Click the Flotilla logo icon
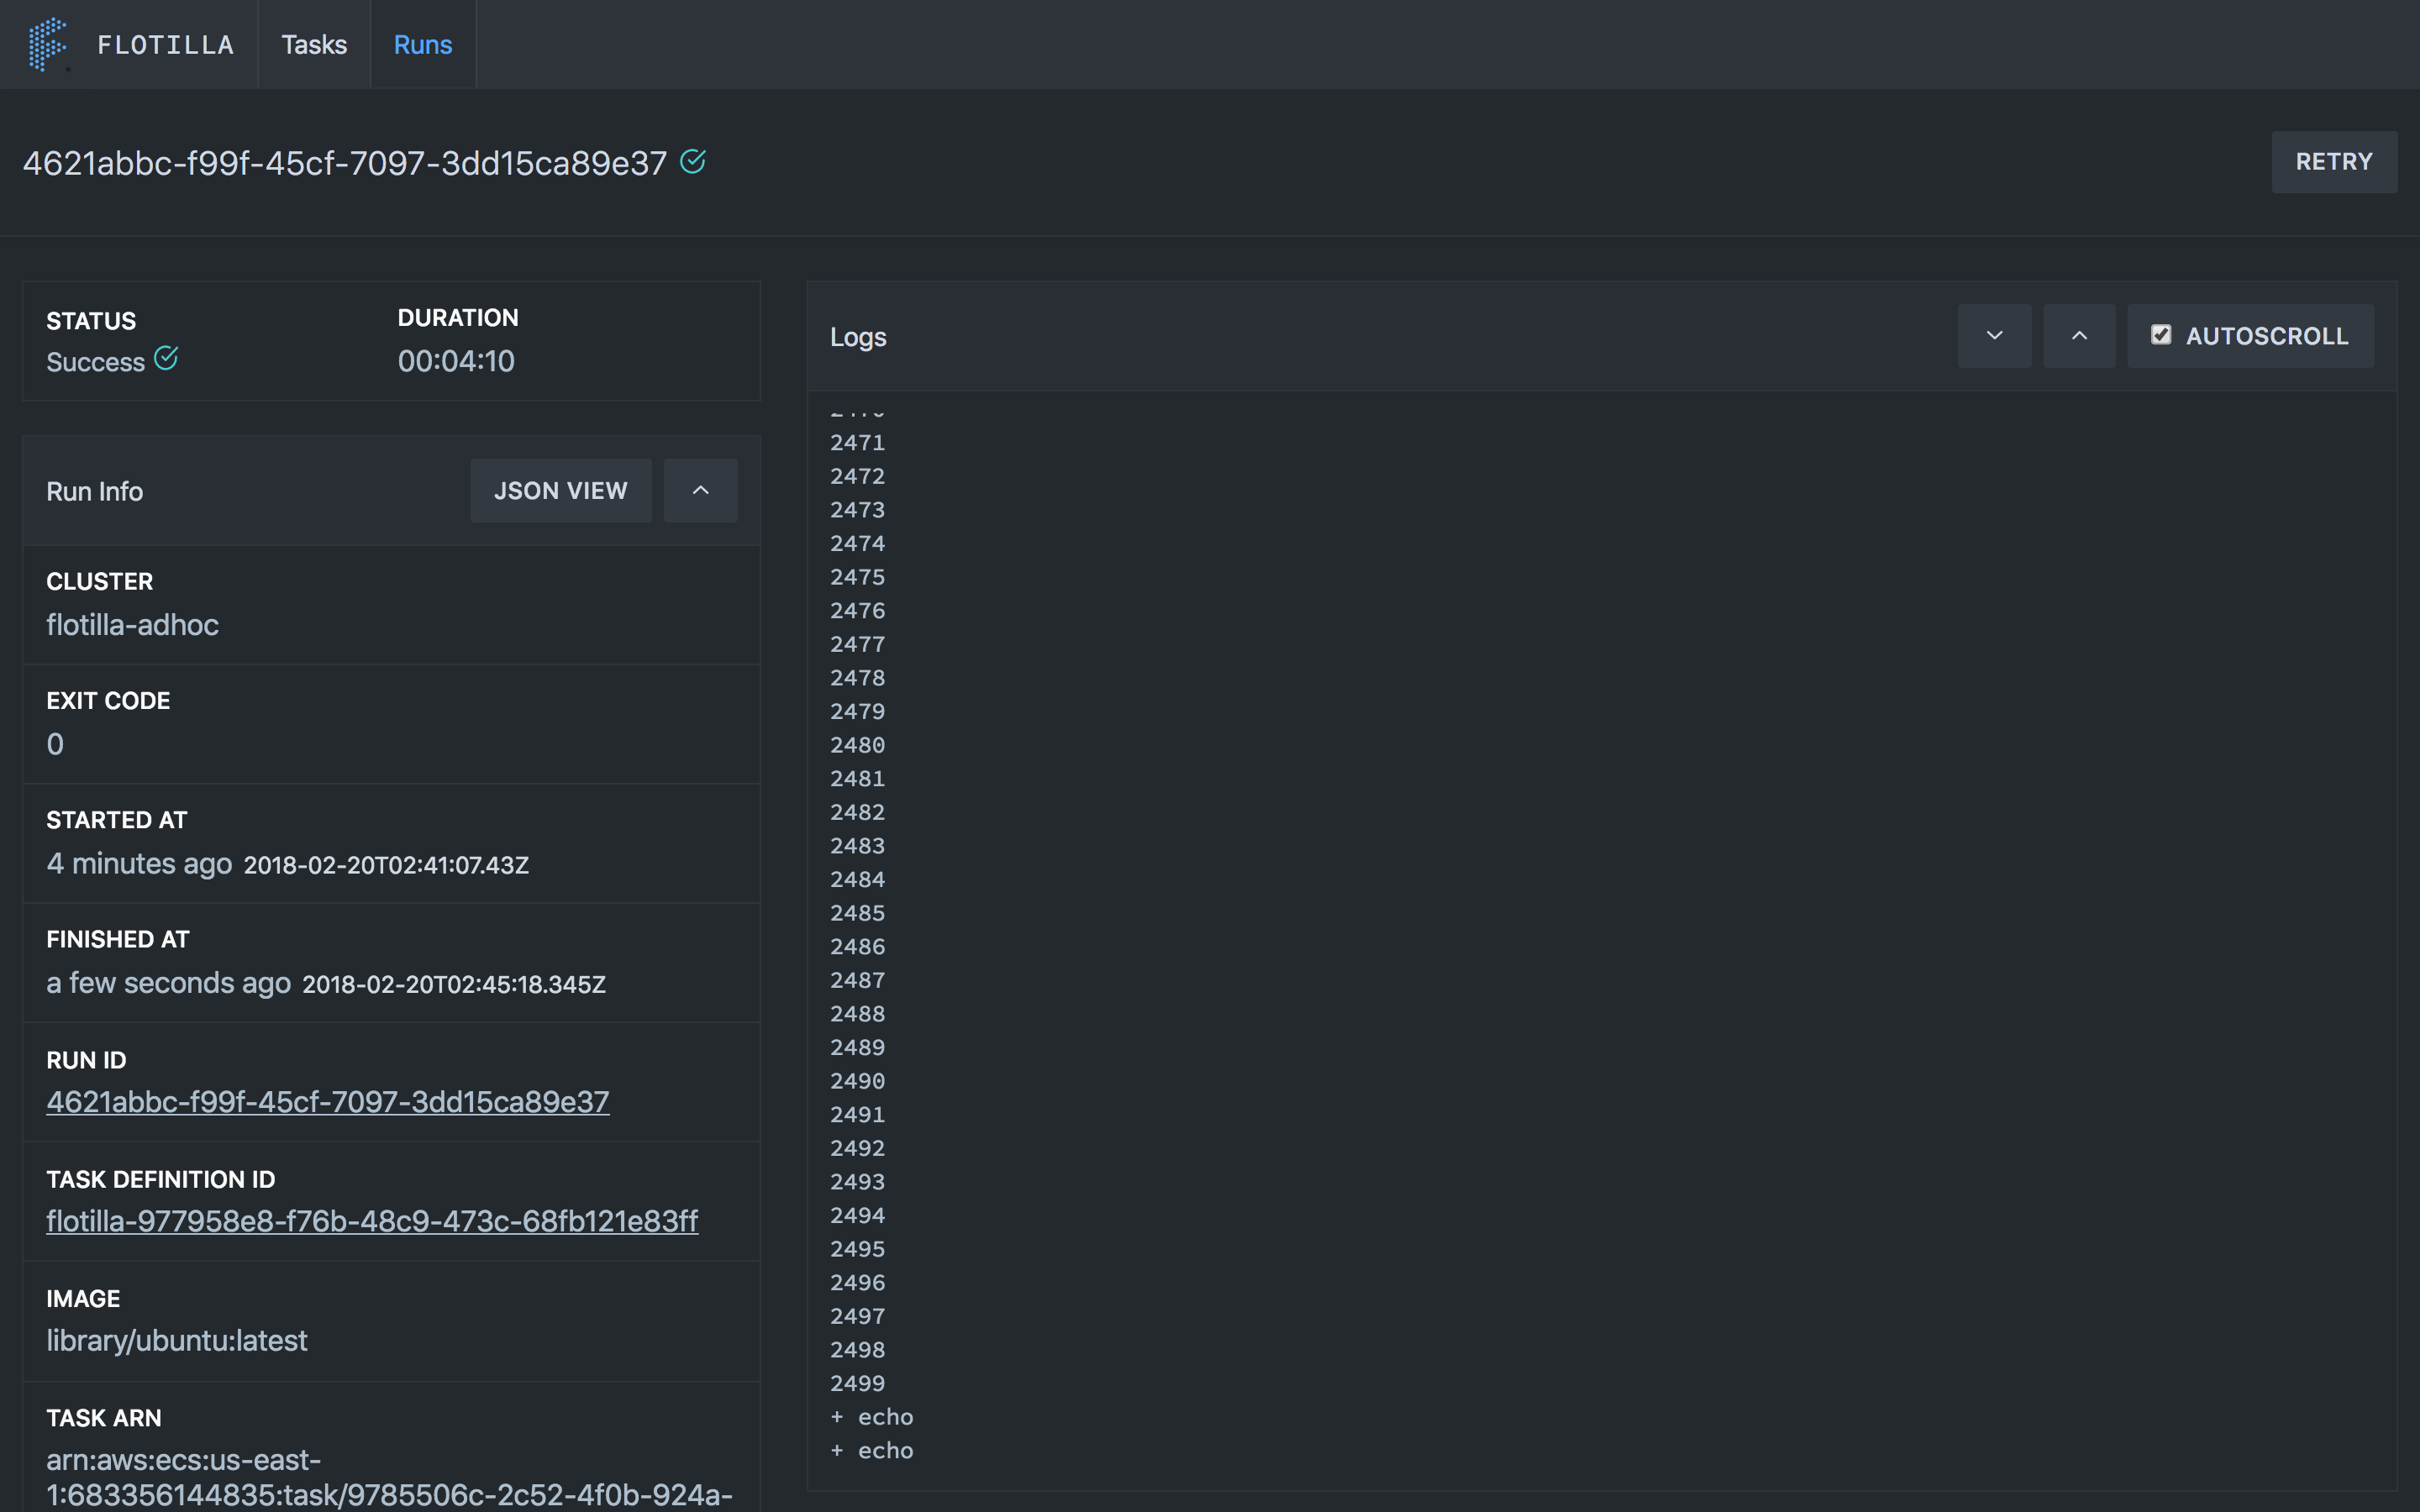This screenshot has width=2420, height=1512. click(x=47, y=44)
